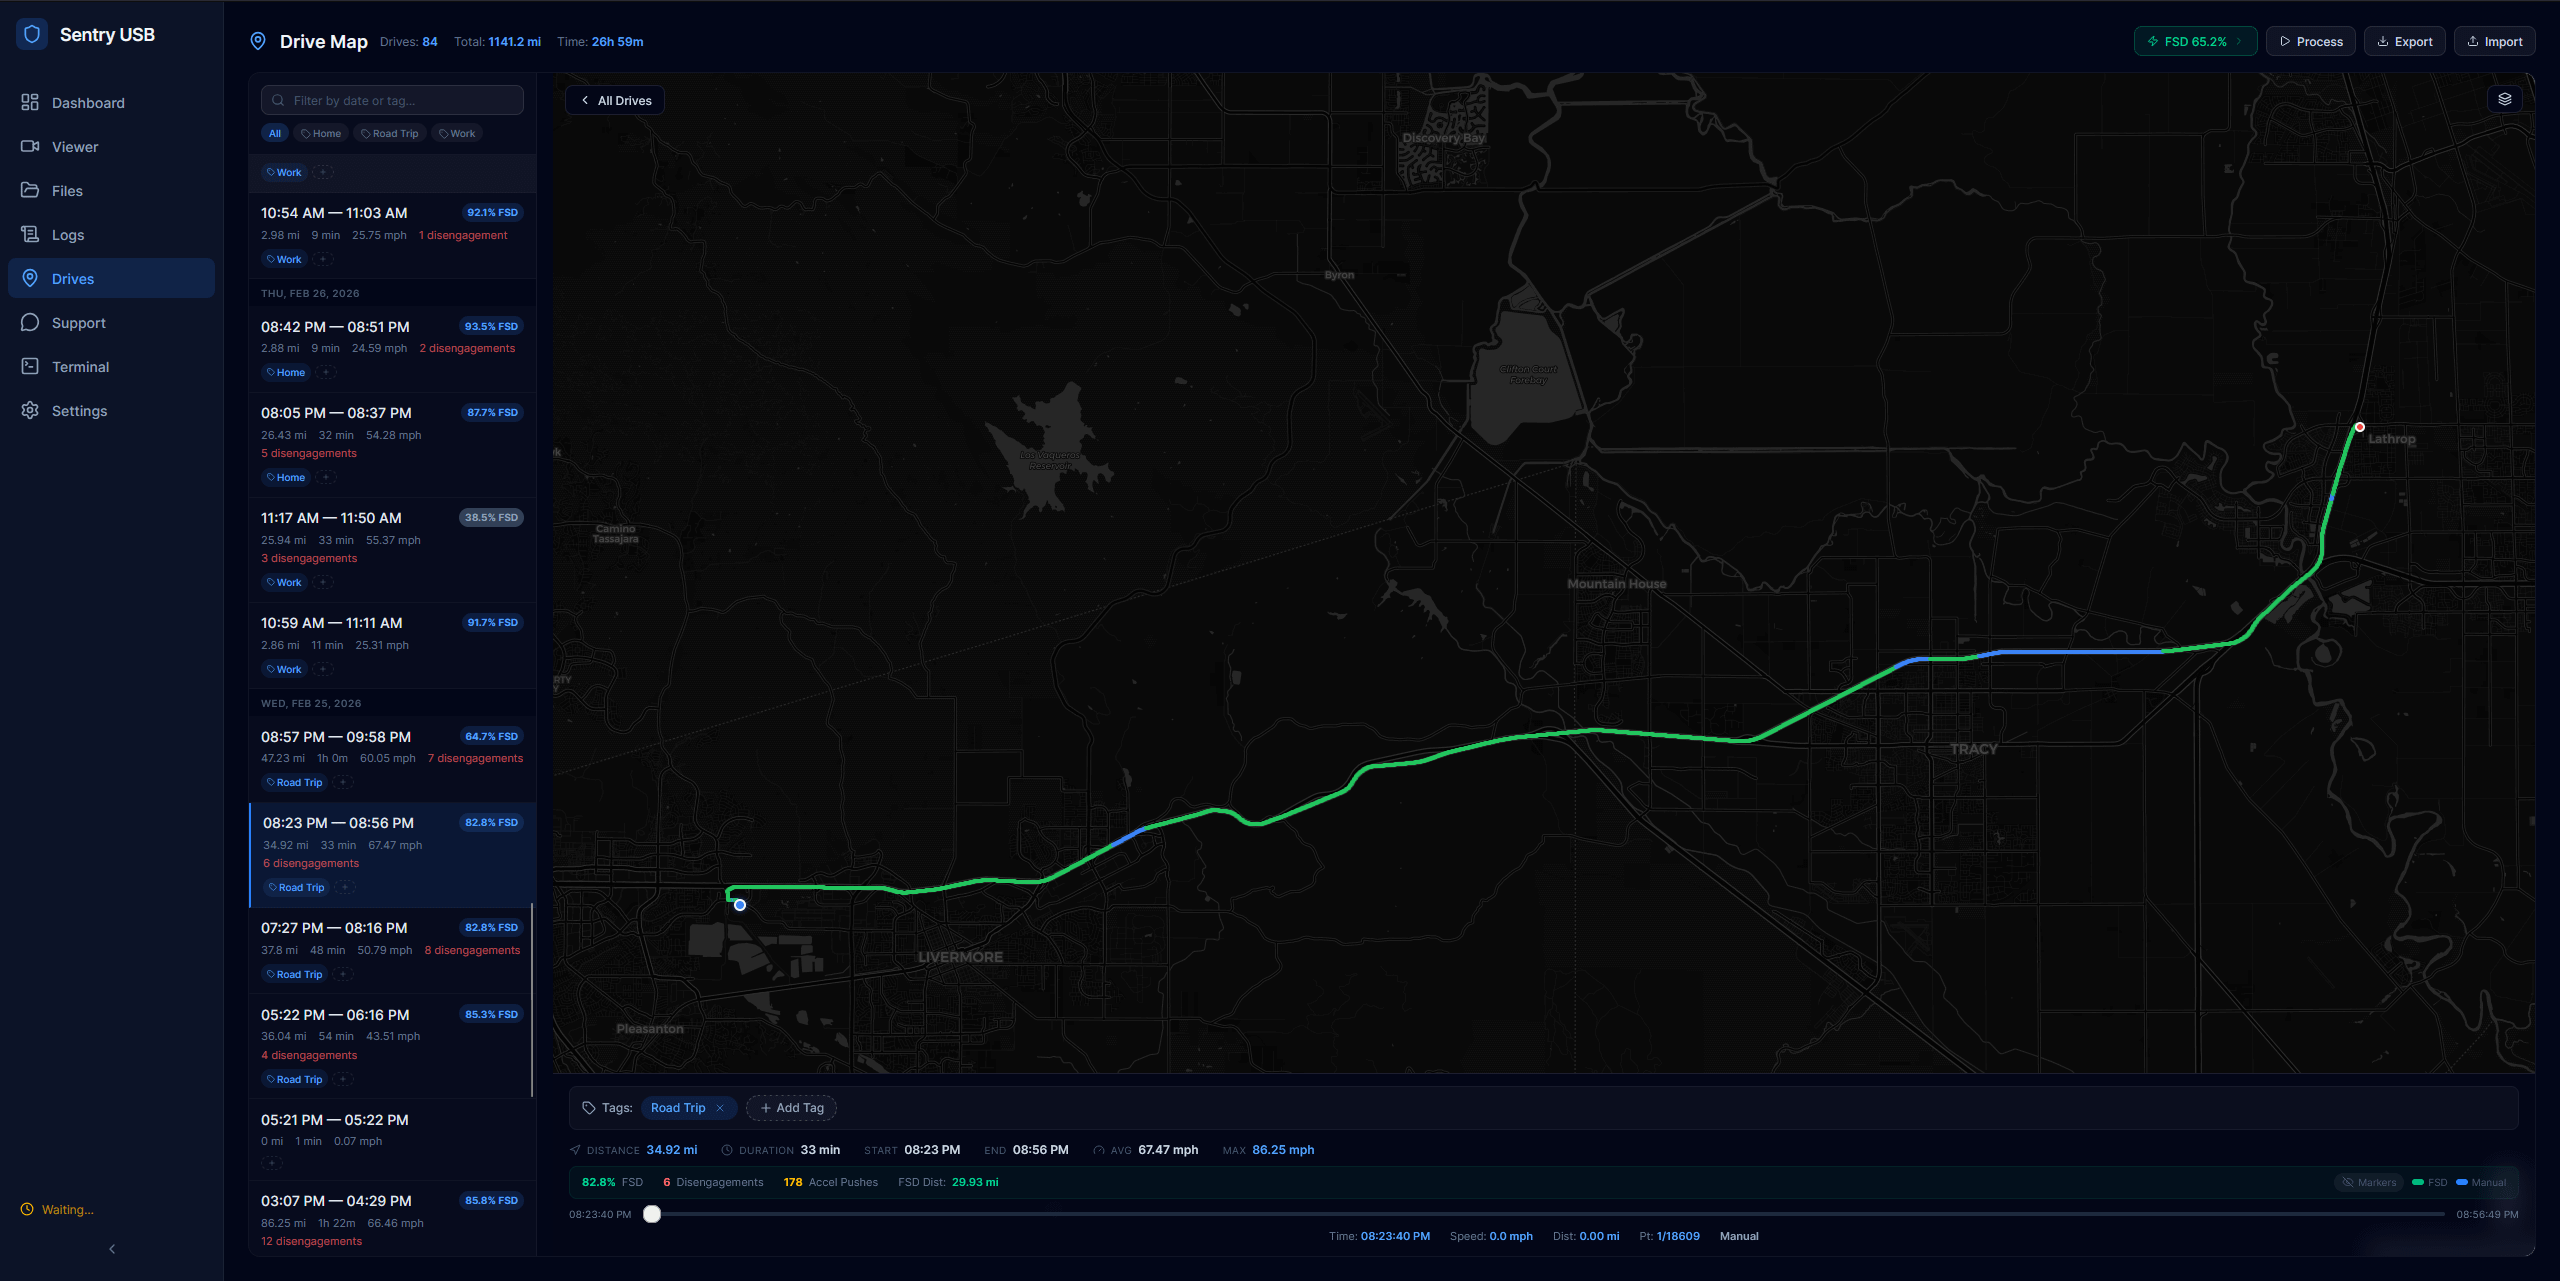The width and height of the screenshot is (2560, 1281).
Task: Filter drives by the Home tag
Action: point(321,134)
